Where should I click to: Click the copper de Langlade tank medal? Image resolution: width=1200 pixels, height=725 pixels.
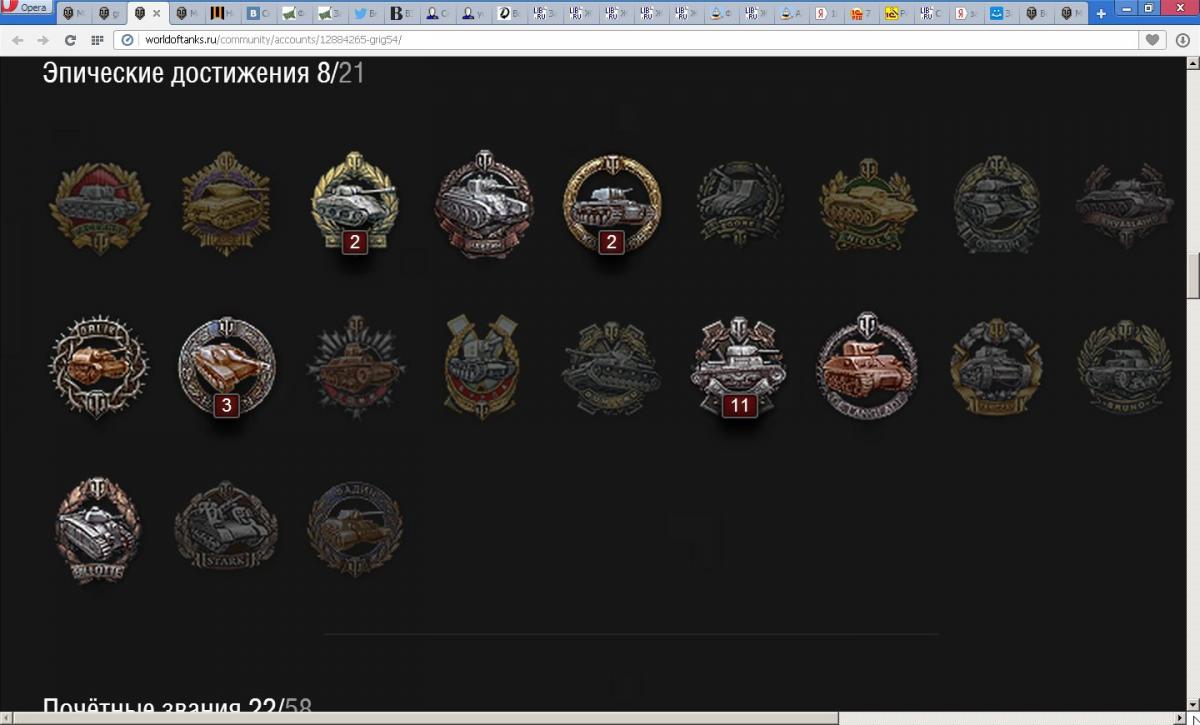pyautogui.click(x=867, y=366)
